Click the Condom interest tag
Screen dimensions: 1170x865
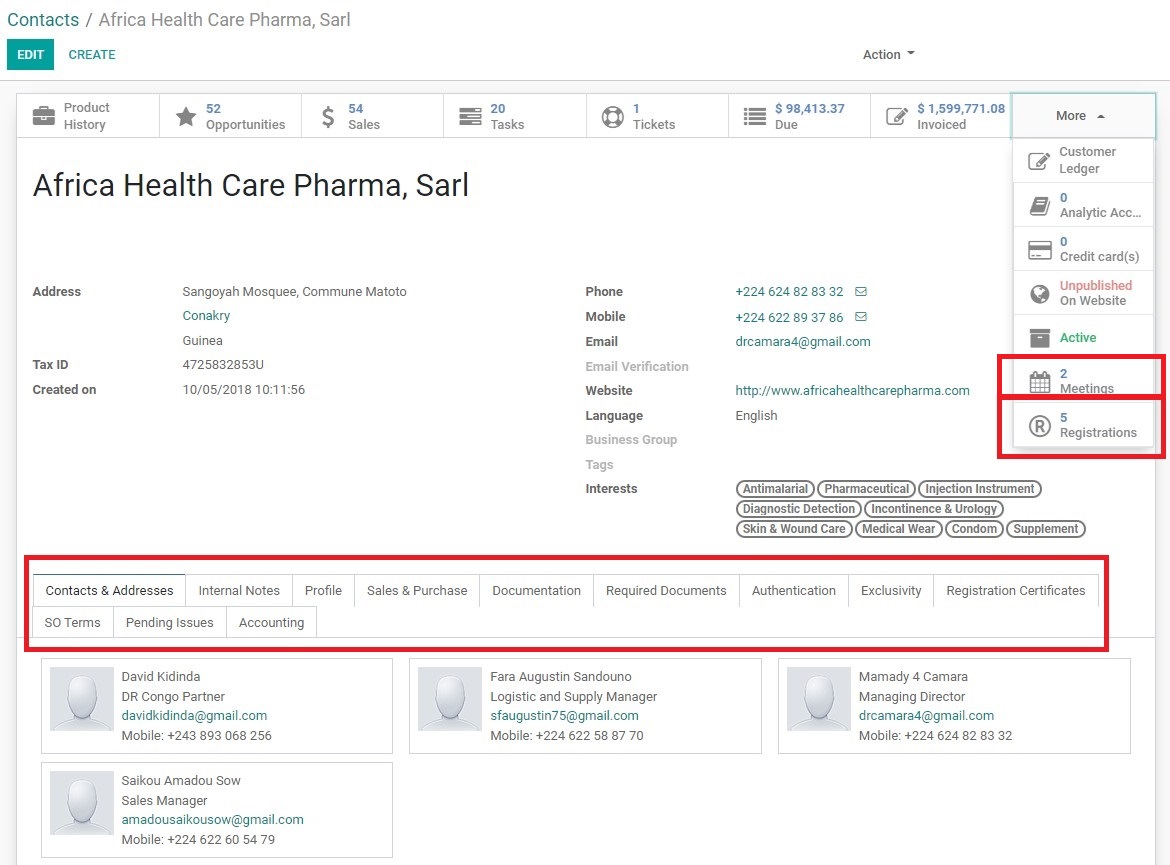[974, 529]
